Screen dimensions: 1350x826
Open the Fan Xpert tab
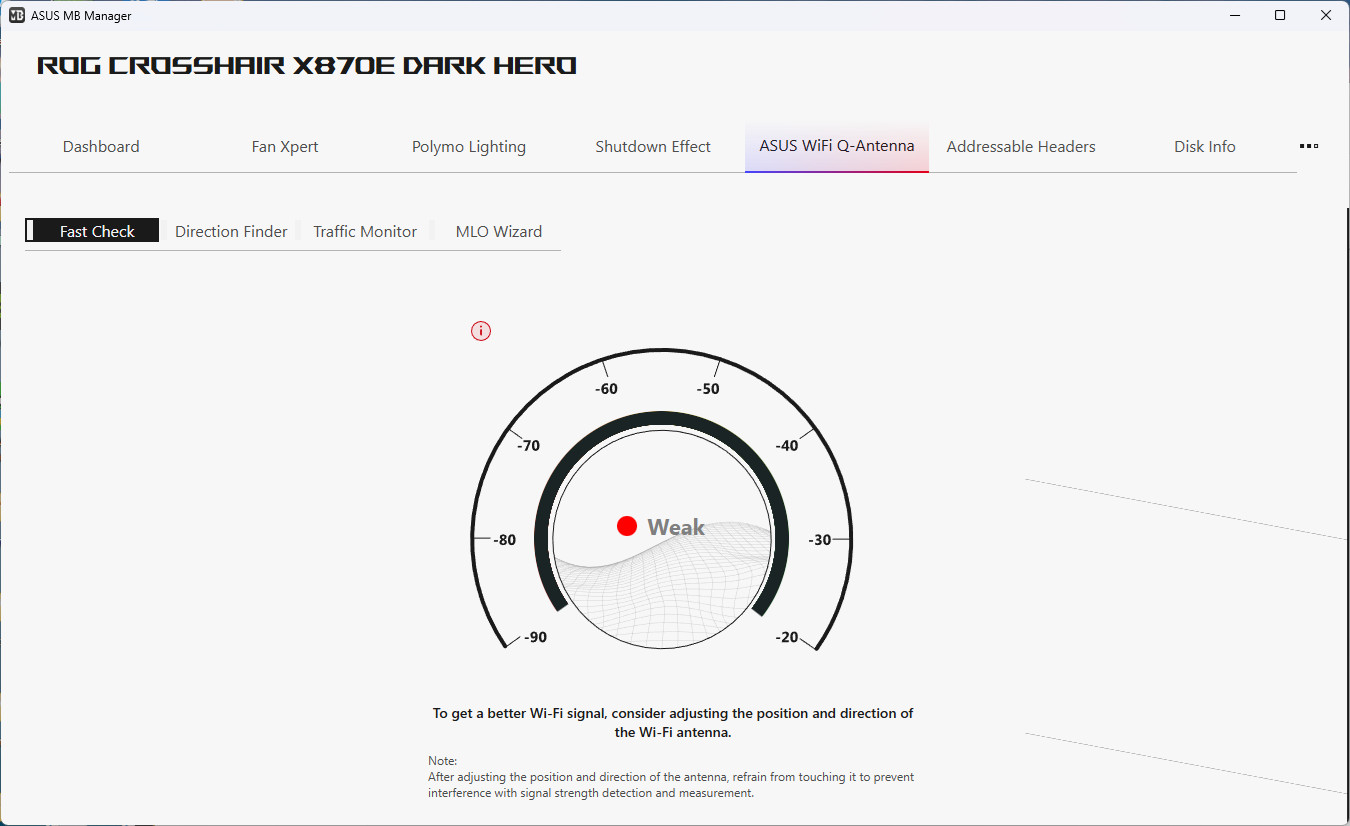pos(285,147)
